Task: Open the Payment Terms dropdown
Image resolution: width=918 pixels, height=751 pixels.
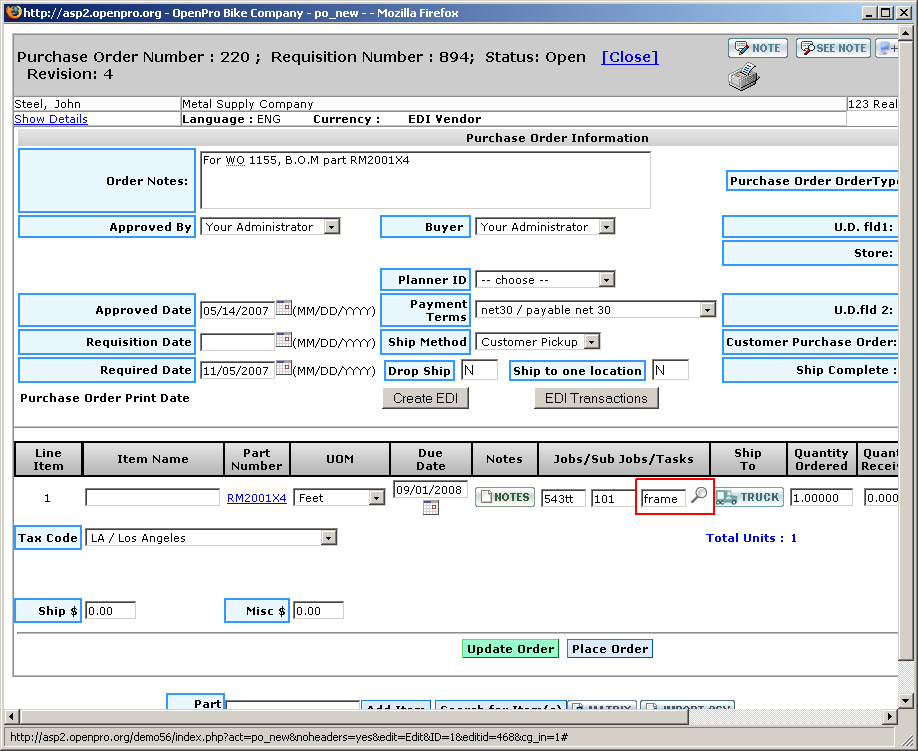Action: coord(707,310)
